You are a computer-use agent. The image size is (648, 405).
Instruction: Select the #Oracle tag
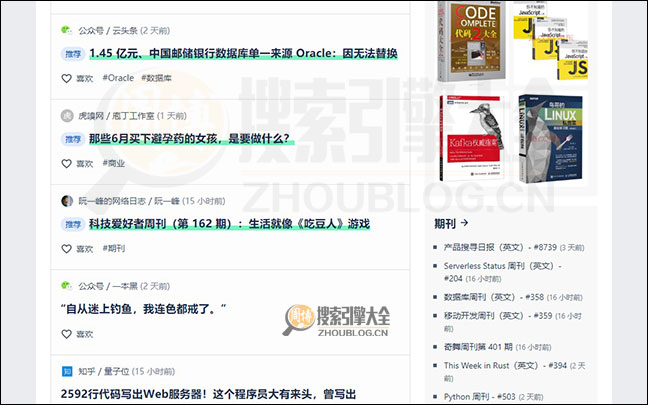point(118,78)
